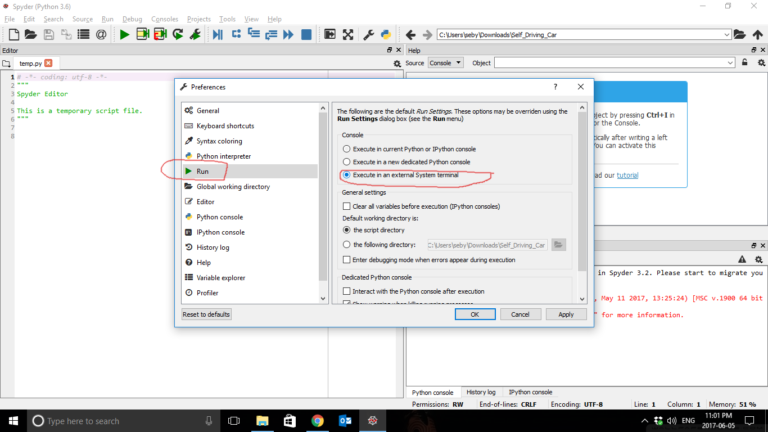Viewport: 768px width, 432px height.
Task: Select Syntax coloring preferences page
Action: (x=250, y=141)
